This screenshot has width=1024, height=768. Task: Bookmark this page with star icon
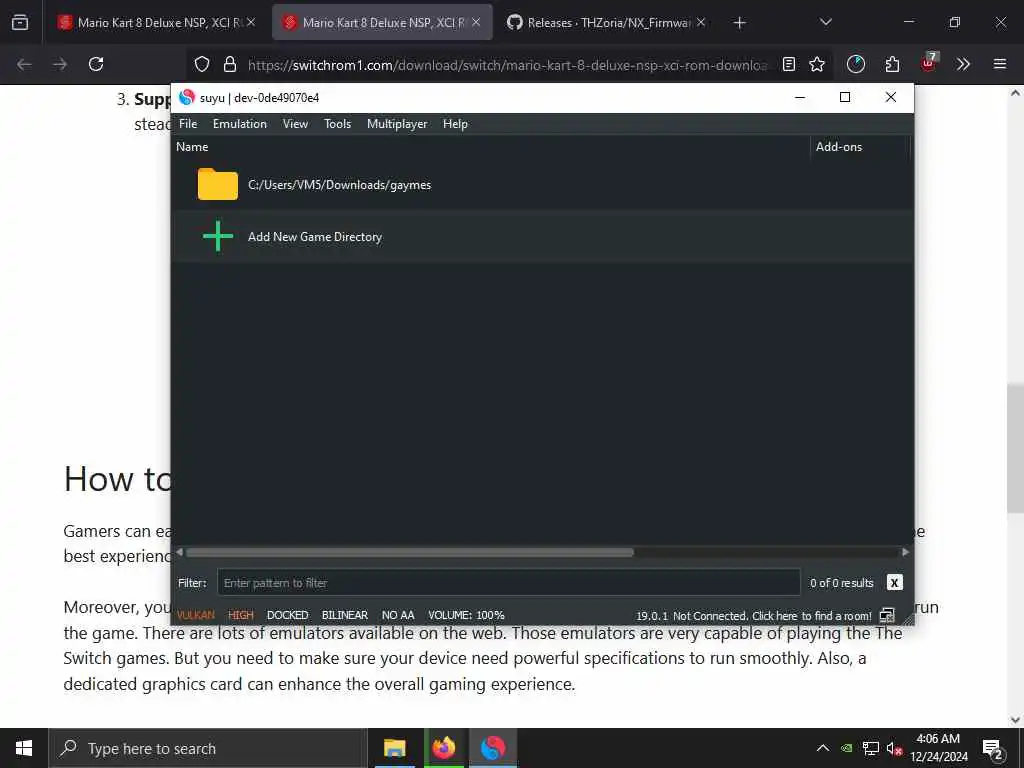[x=817, y=64]
